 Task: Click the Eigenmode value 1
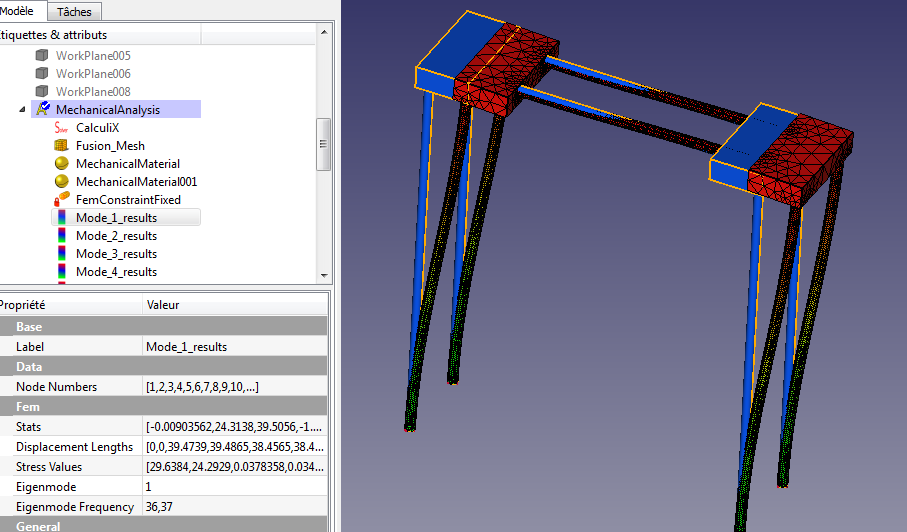235,486
